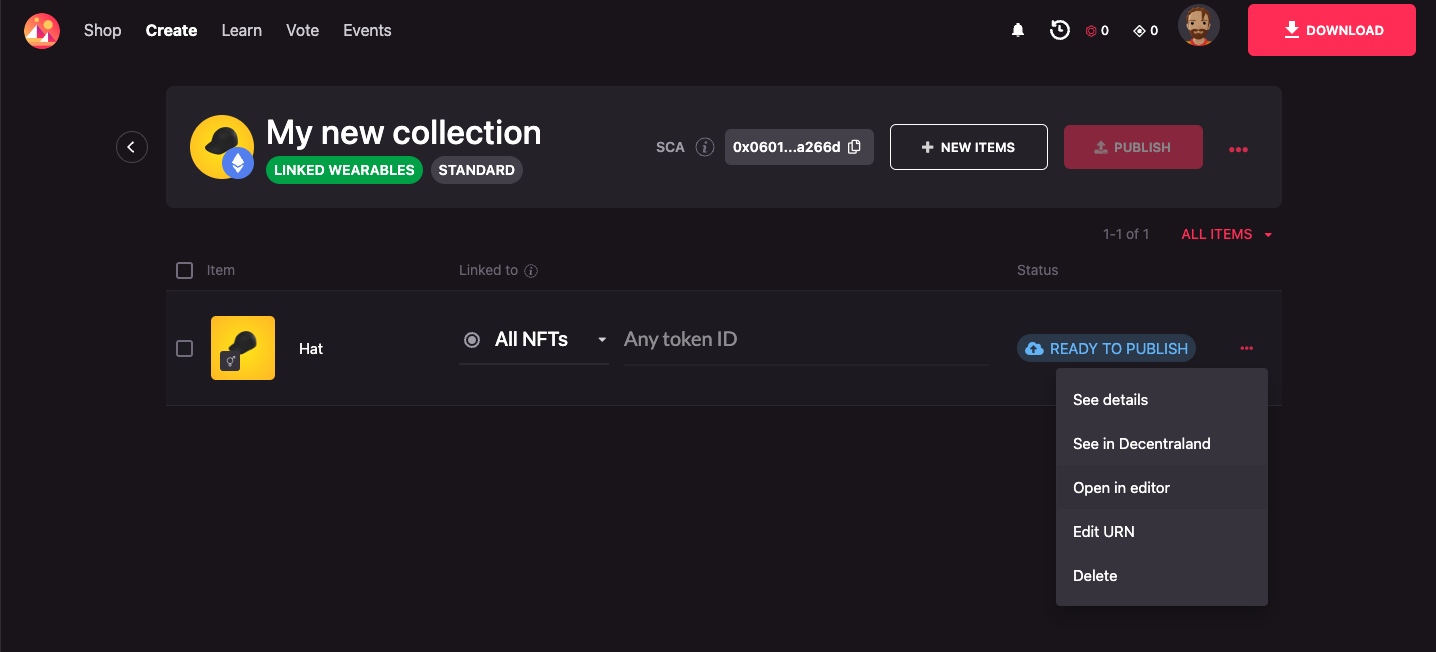This screenshot has height=652, width=1436.
Task: Tick the Hat item checkbox
Action: (x=184, y=348)
